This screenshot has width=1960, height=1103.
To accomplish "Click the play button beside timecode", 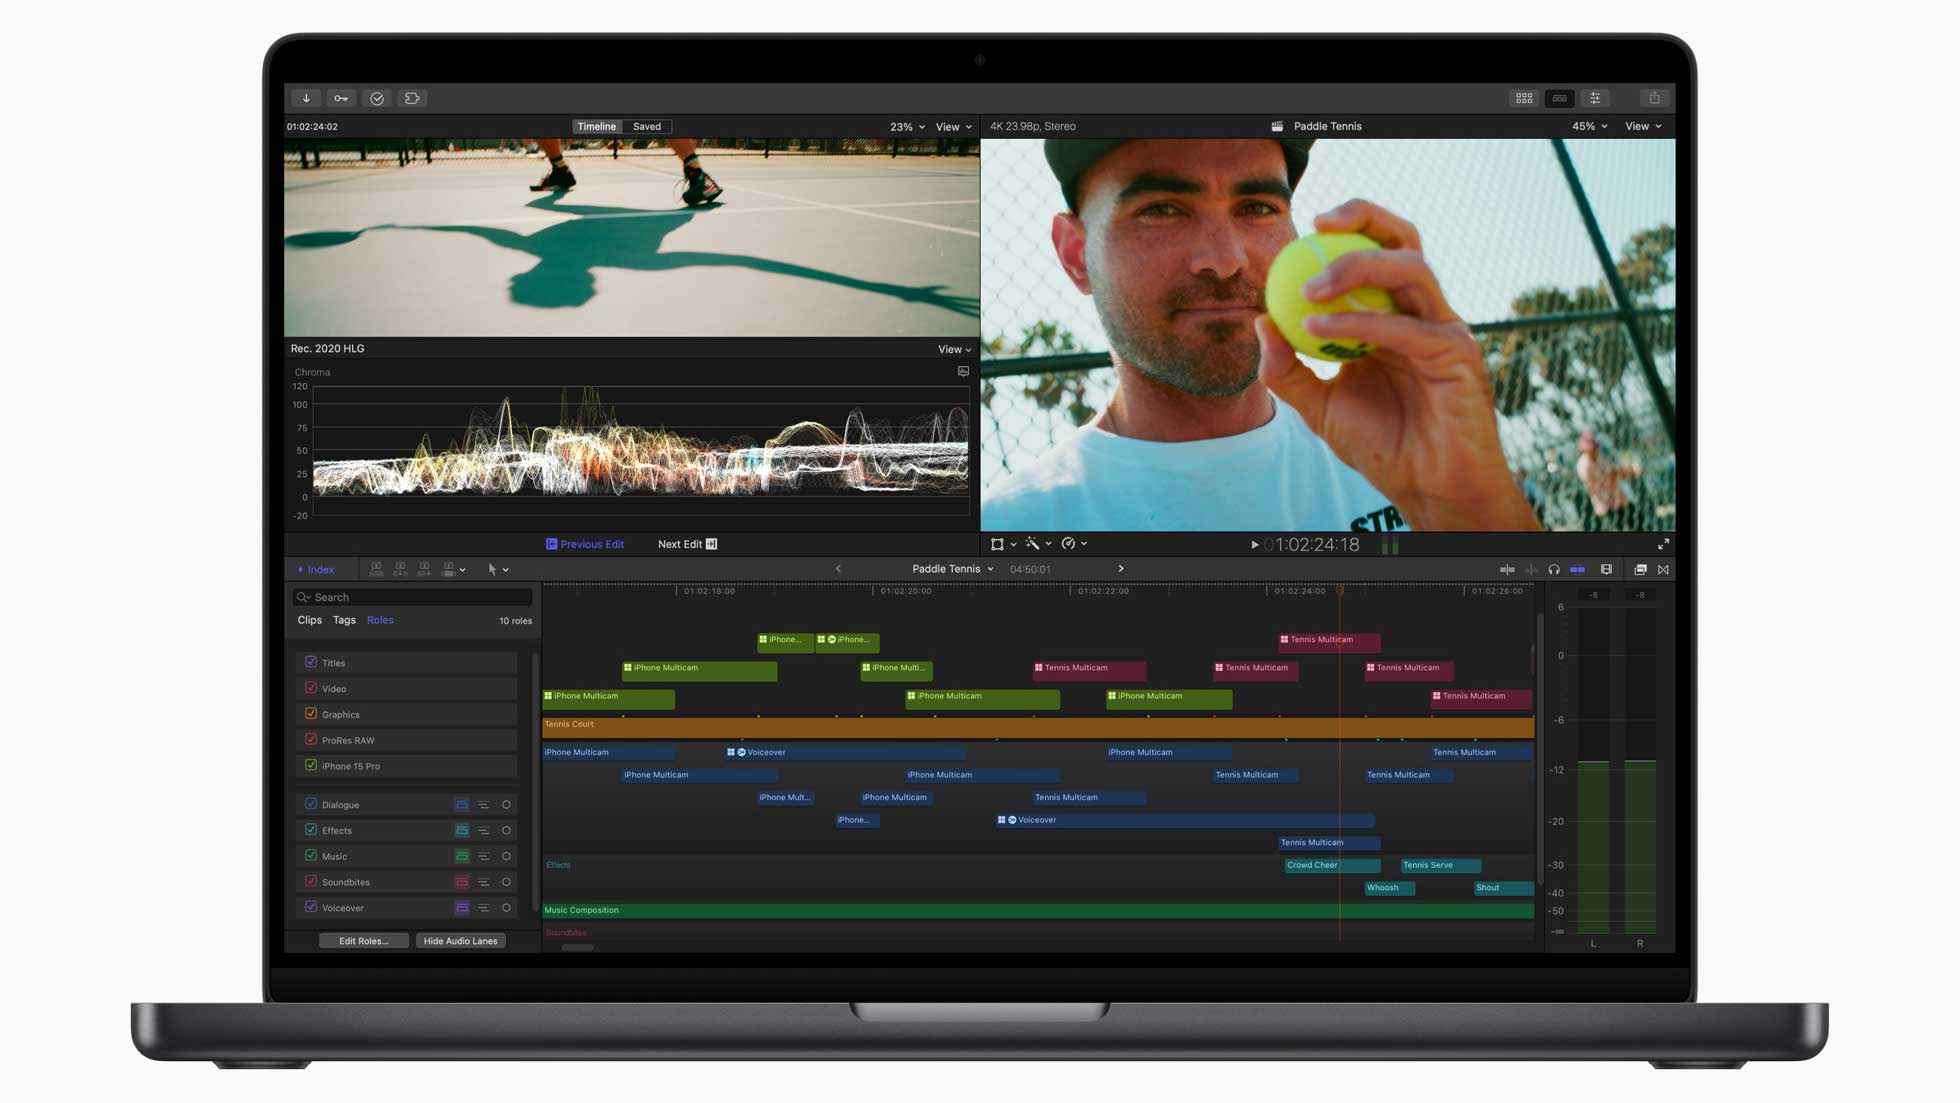I will pos(1254,545).
